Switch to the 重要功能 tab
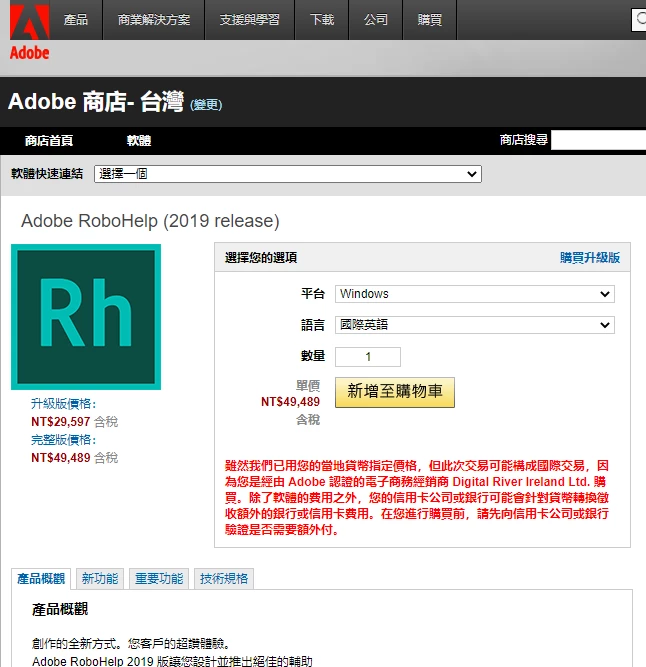Image resolution: width=646 pixels, height=667 pixels. (x=159, y=579)
